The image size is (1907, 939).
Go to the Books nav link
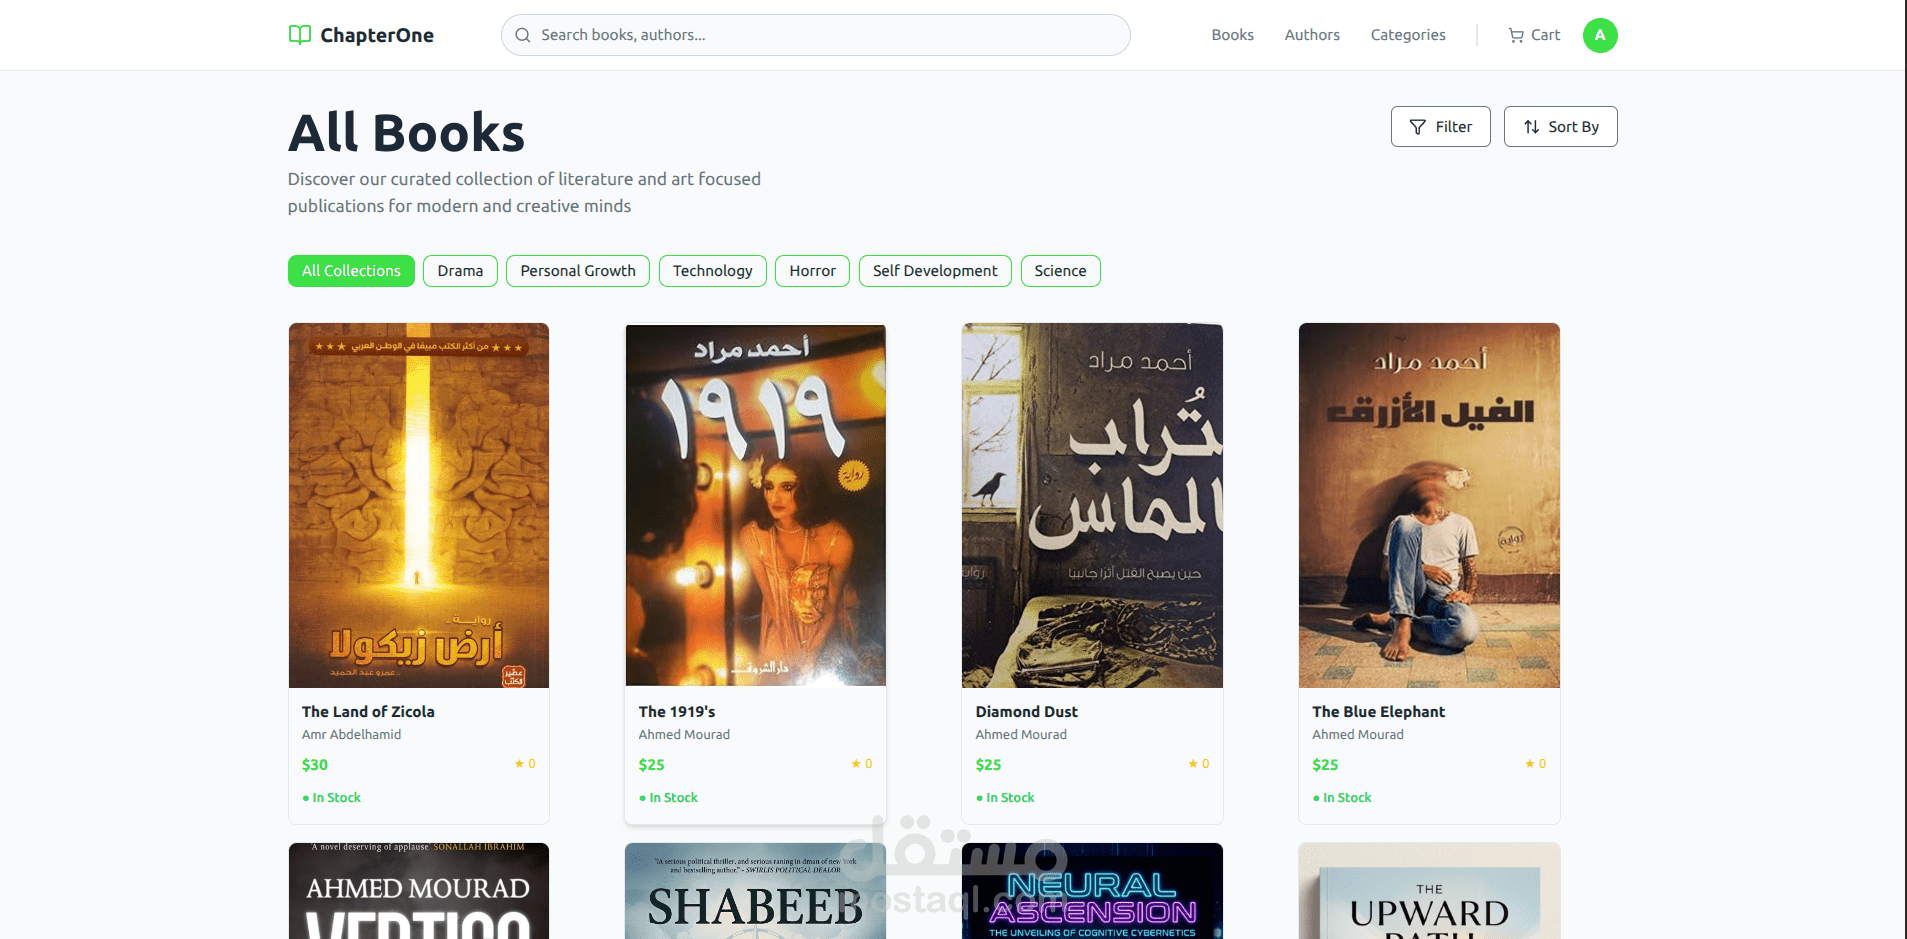point(1232,35)
